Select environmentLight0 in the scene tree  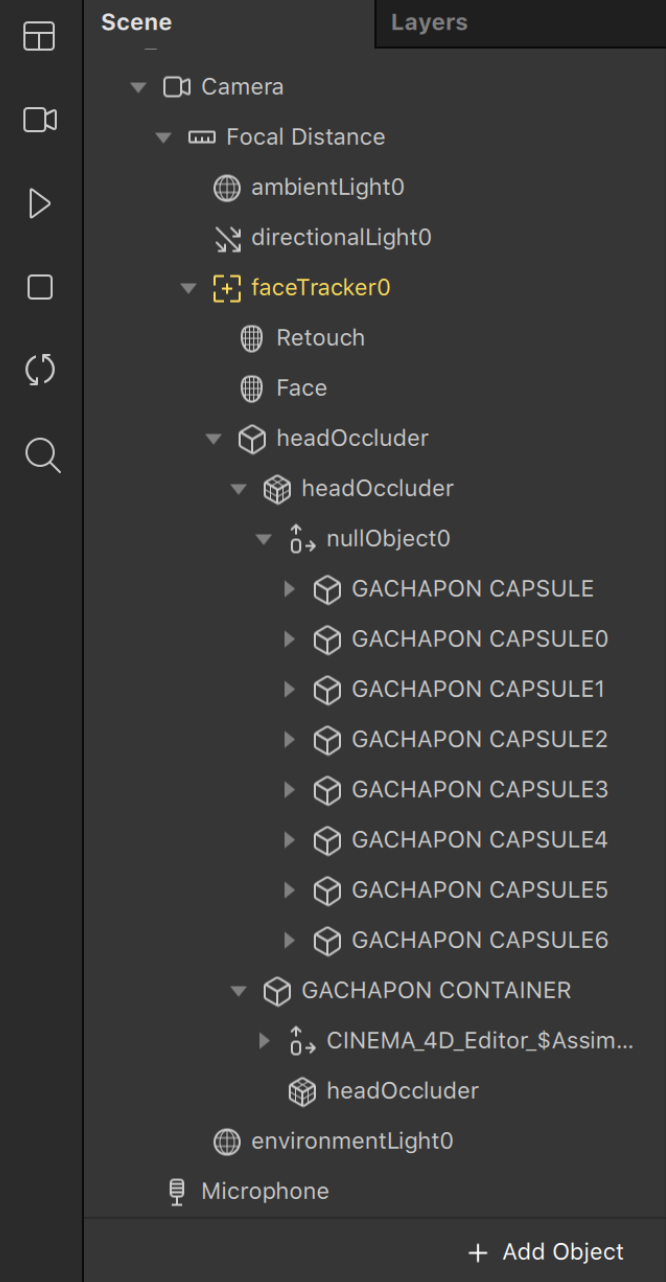tap(334, 1141)
